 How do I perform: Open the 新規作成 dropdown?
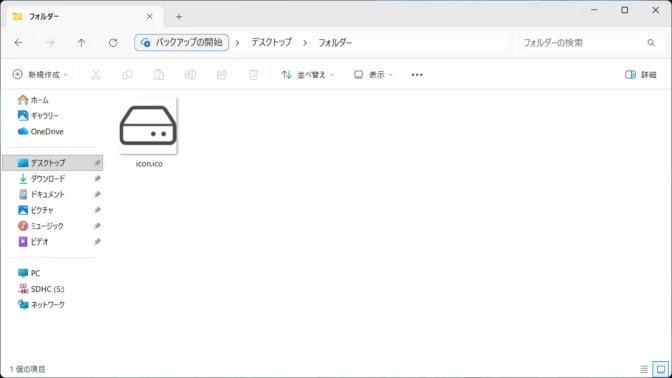tap(40, 75)
